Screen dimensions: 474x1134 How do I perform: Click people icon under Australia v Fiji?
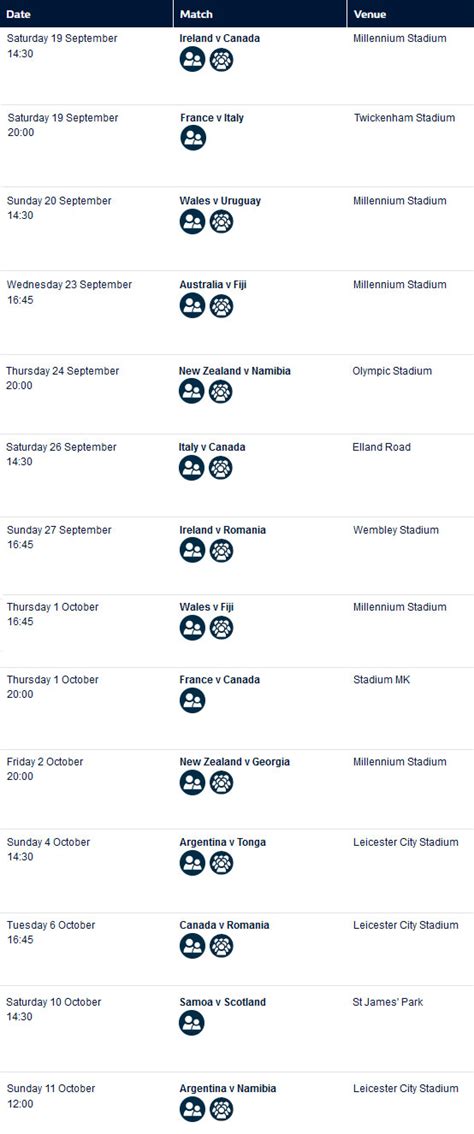(x=192, y=306)
